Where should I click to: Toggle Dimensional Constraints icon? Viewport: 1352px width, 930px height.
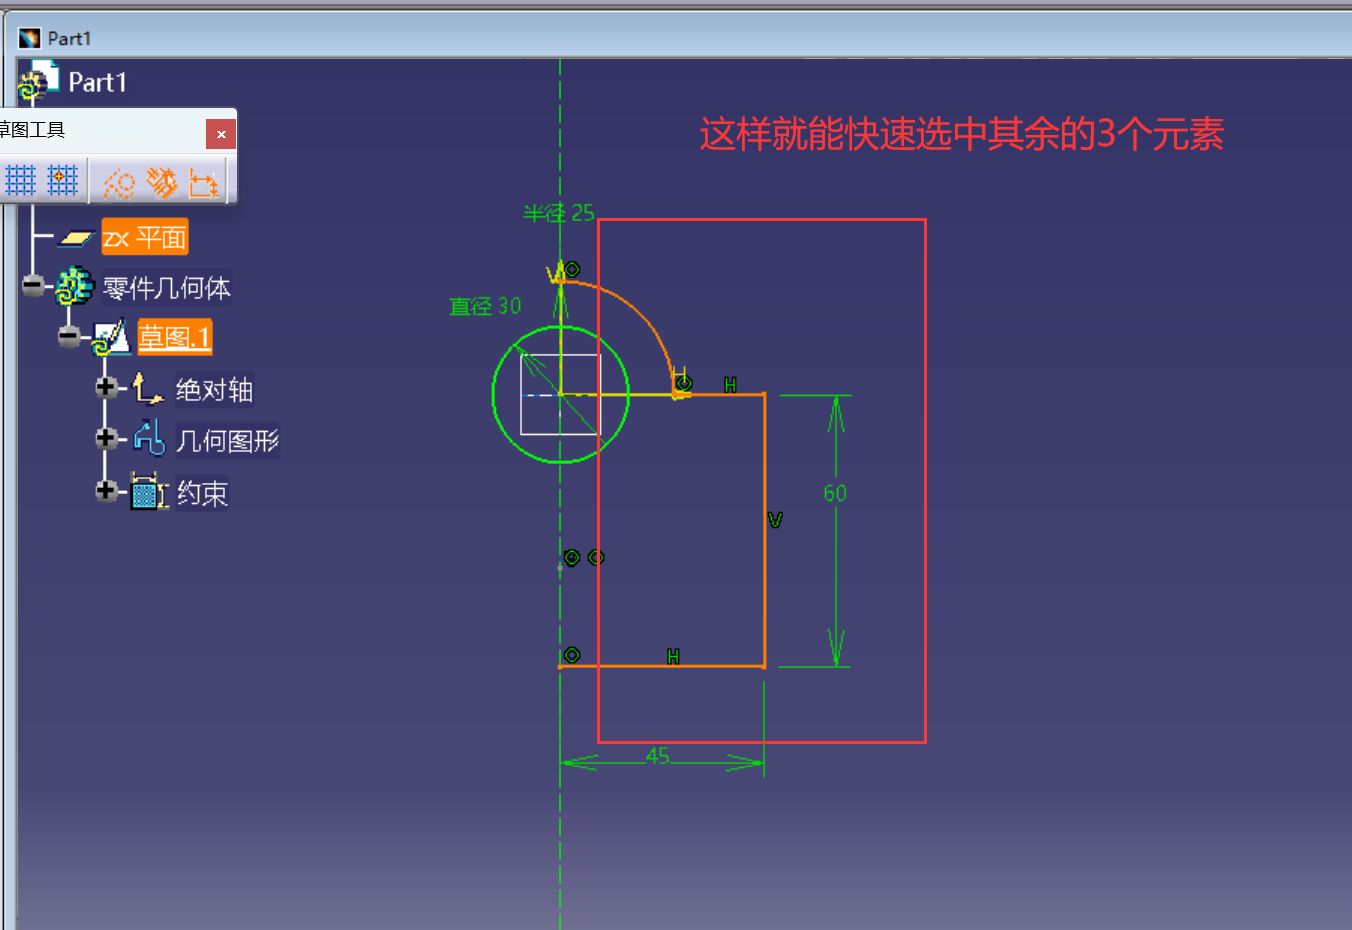click(204, 182)
